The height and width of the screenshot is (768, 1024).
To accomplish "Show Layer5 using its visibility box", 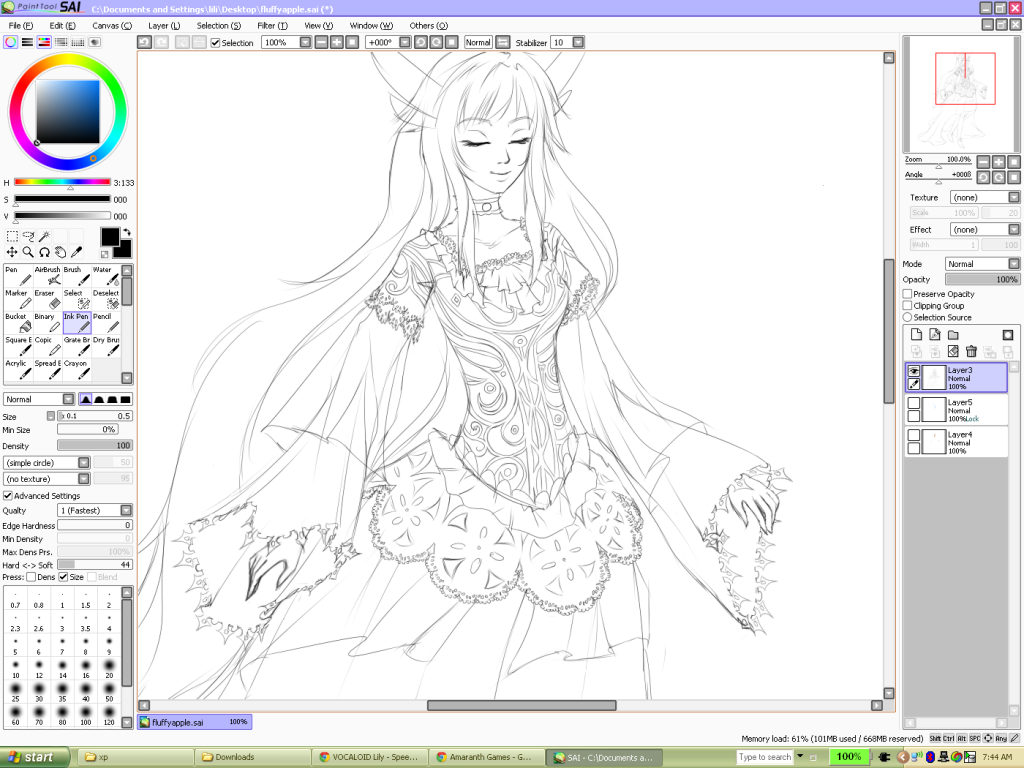I will (914, 402).
